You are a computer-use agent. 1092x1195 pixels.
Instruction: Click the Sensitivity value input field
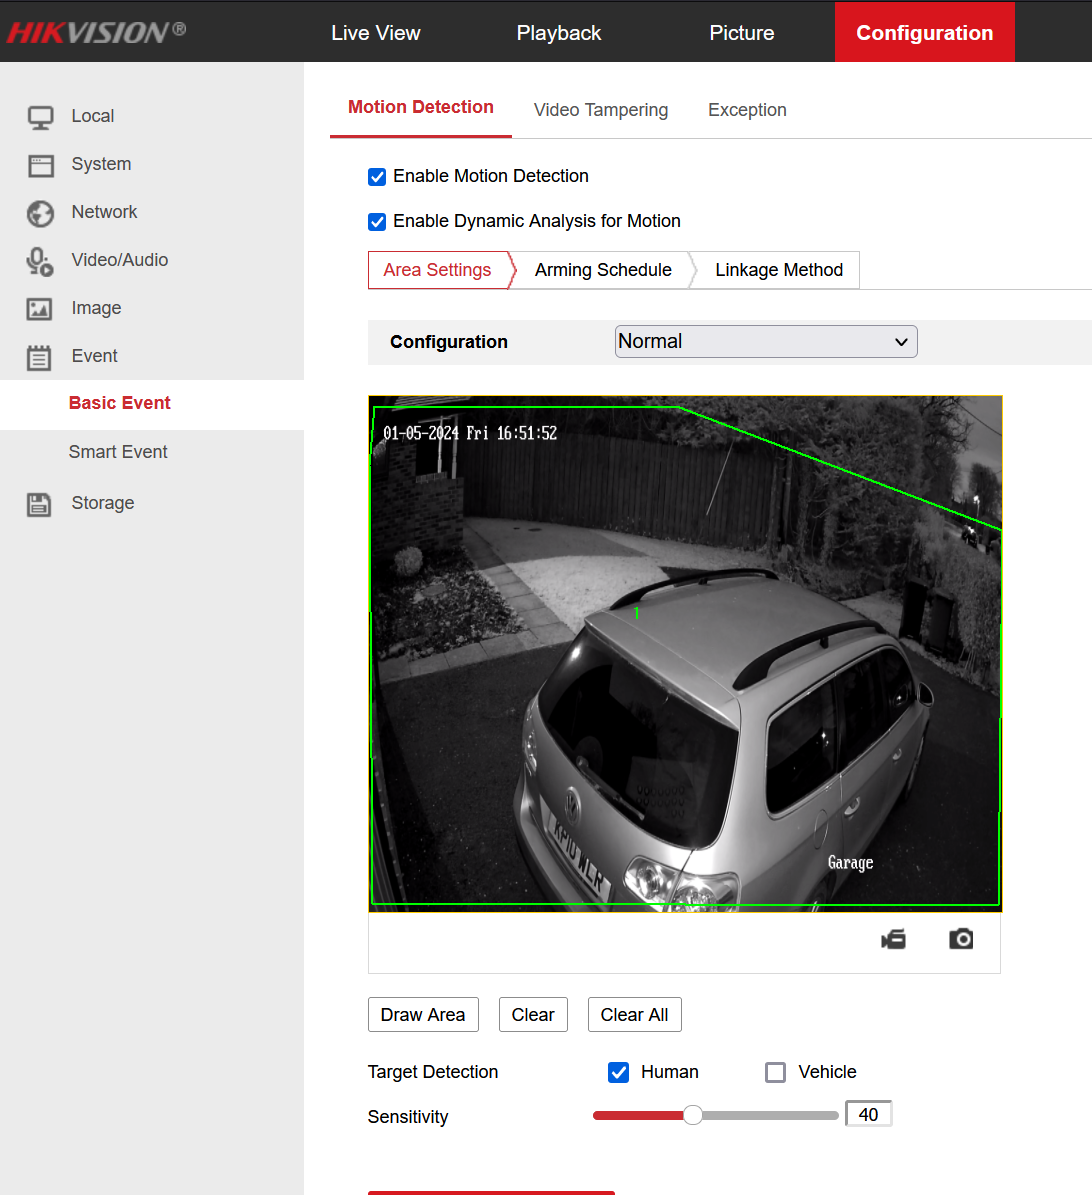(x=867, y=1114)
